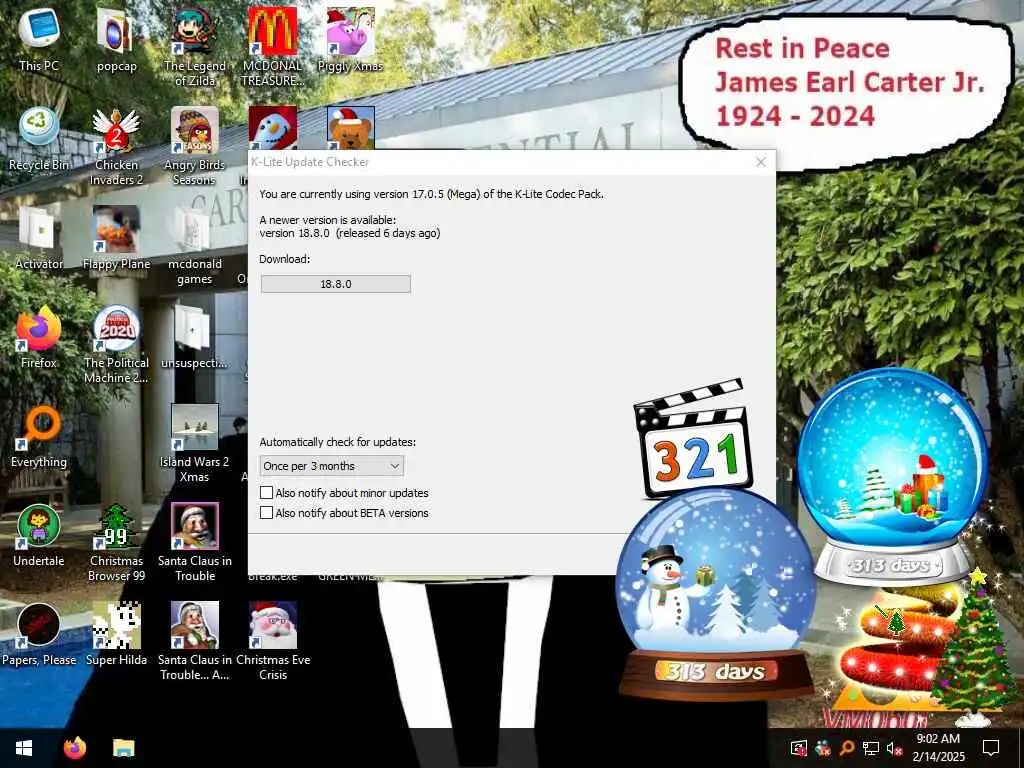Select the Undertale desktop shortcut
Image resolution: width=1024 pixels, height=768 pixels.
[39, 536]
